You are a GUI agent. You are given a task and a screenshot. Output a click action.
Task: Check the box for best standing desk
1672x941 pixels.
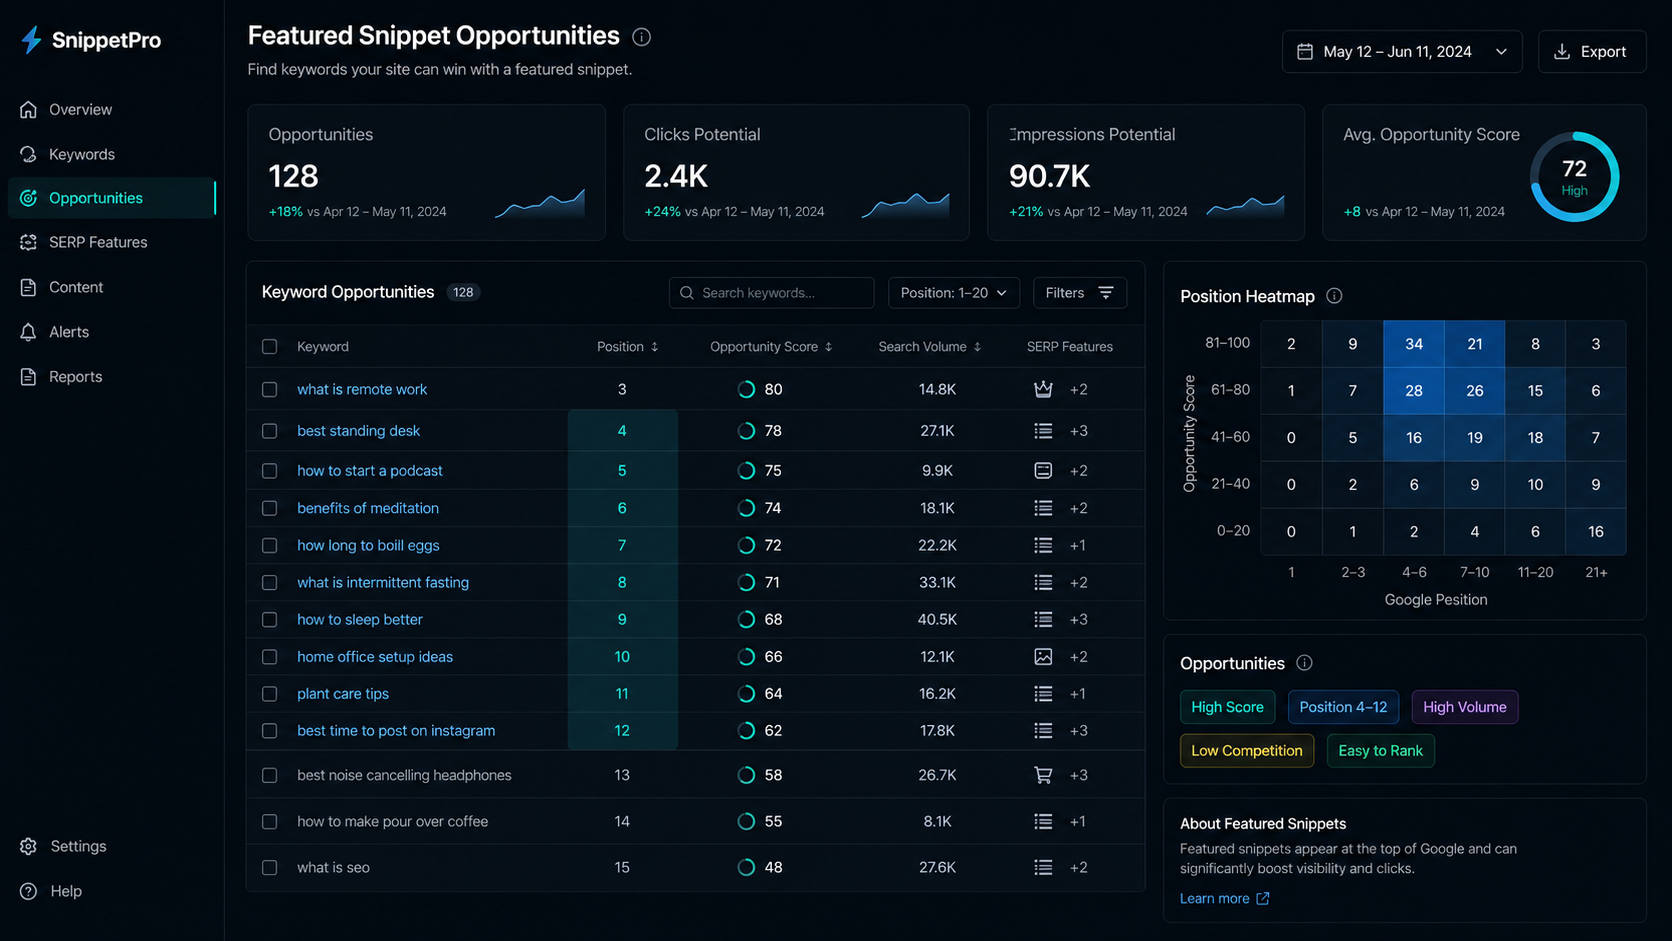point(269,431)
